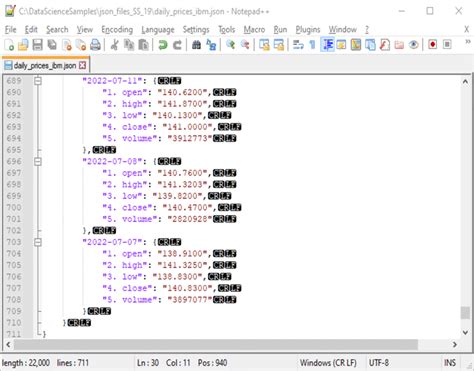
Task: Toggle indent guide toolbar icon
Action: point(327,45)
